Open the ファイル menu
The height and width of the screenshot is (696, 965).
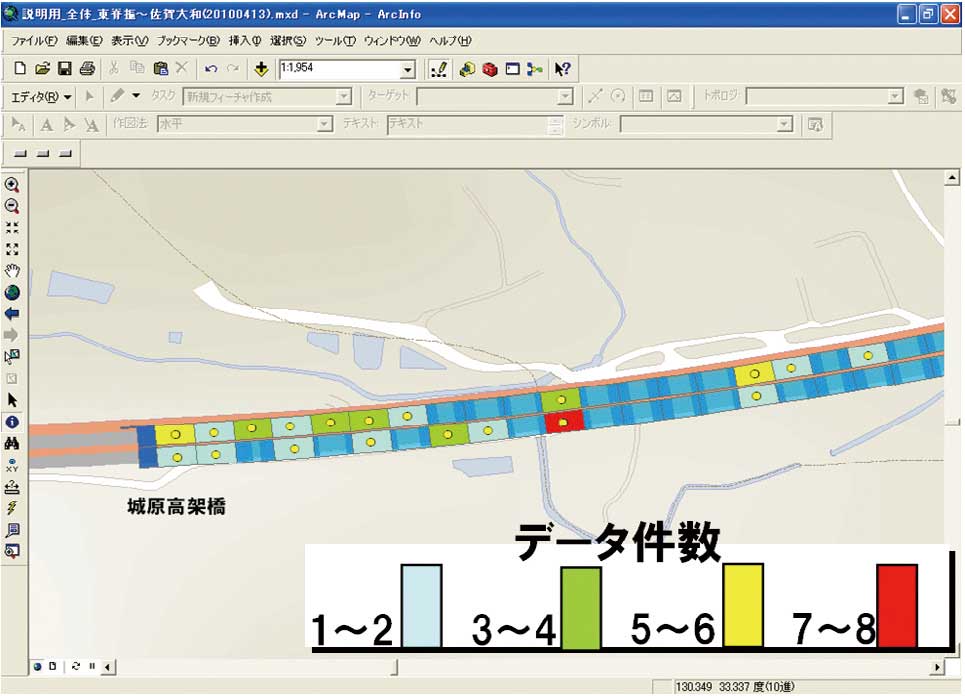34,41
